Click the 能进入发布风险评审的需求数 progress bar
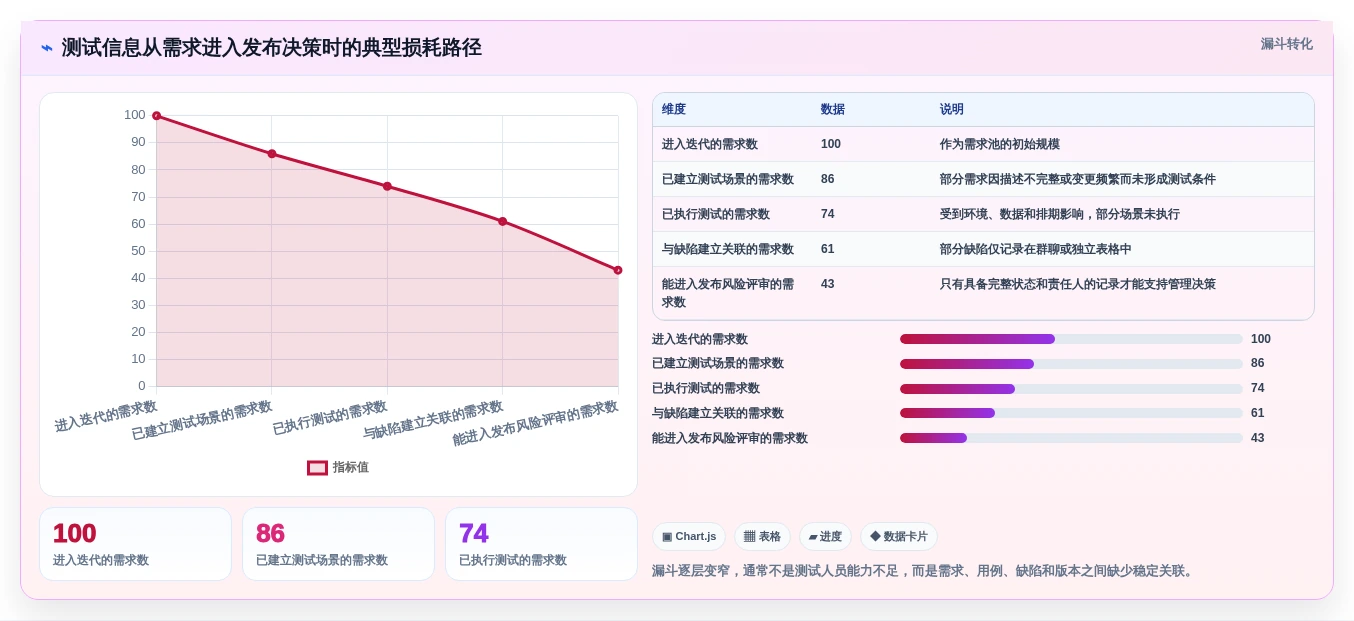Viewport: 1354px width, 621px height. click(x=1071, y=438)
